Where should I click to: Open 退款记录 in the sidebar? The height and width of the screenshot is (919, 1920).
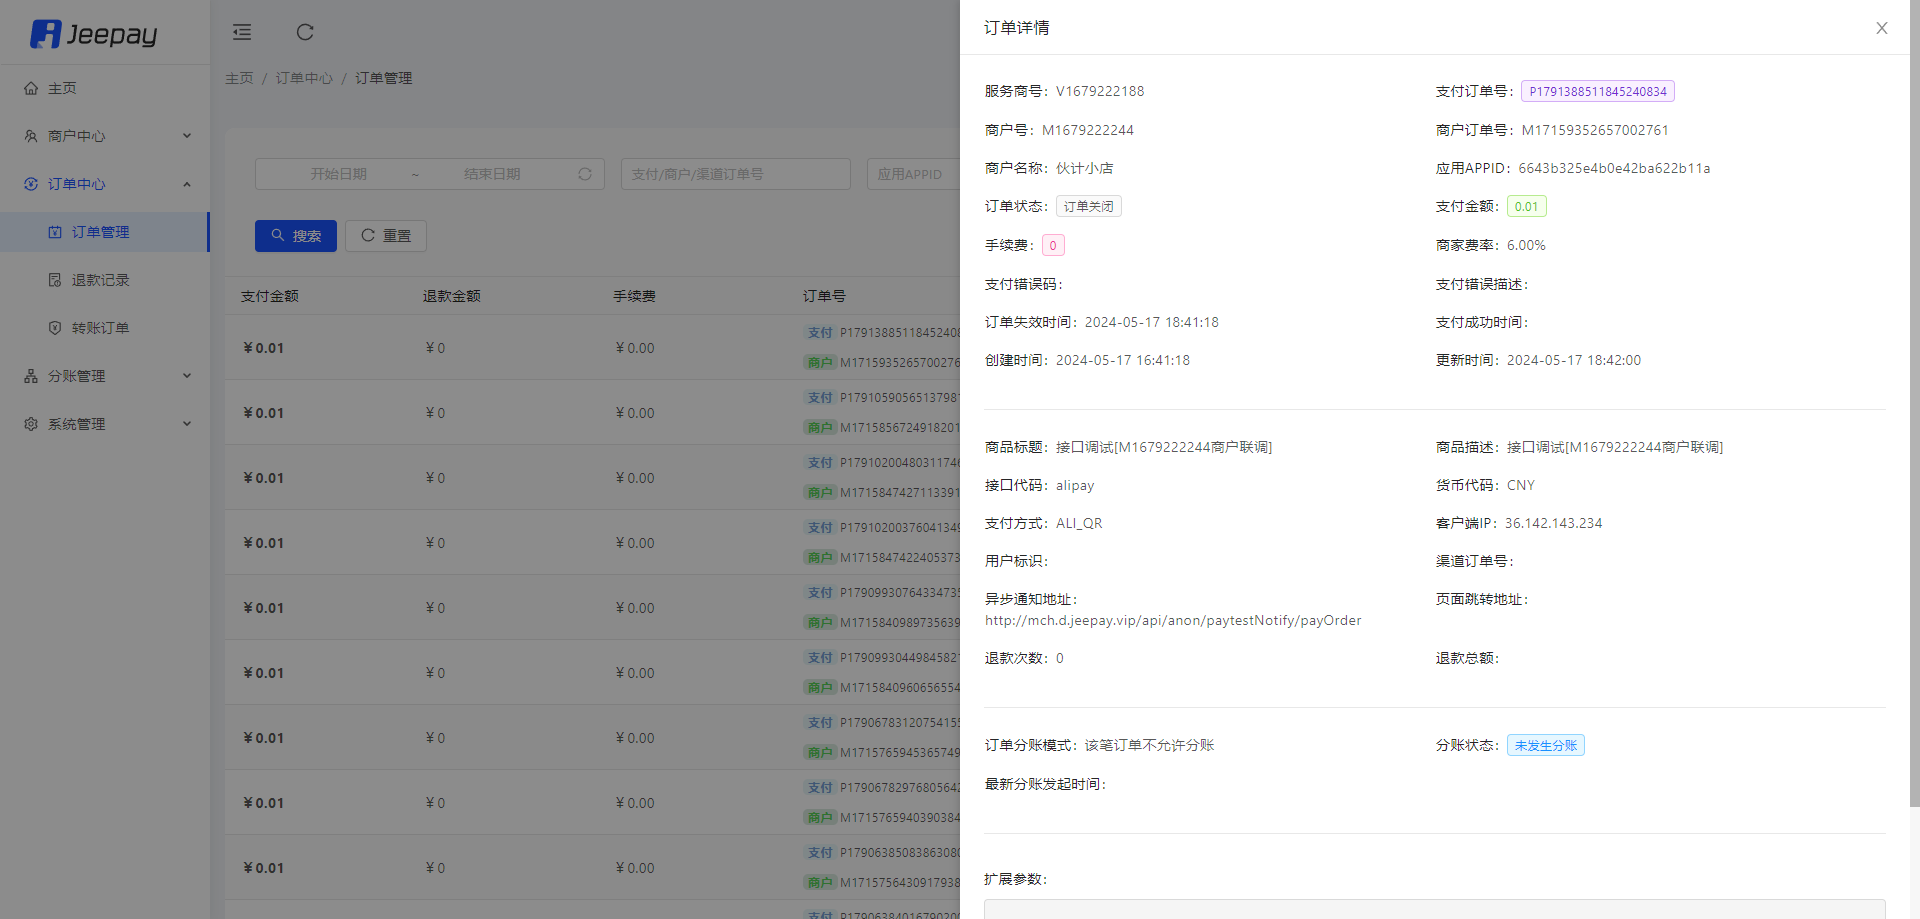point(100,280)
